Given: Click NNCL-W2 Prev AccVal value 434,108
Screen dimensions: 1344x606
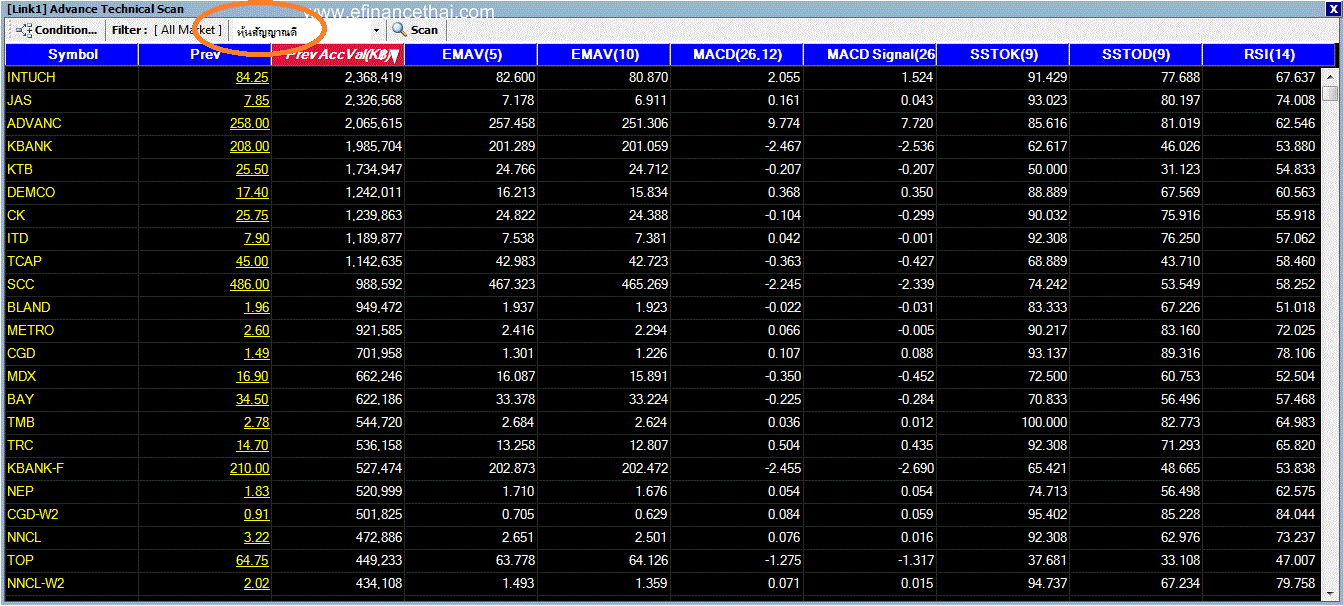Looking at the screenshot, I should [x=379, y=583].
